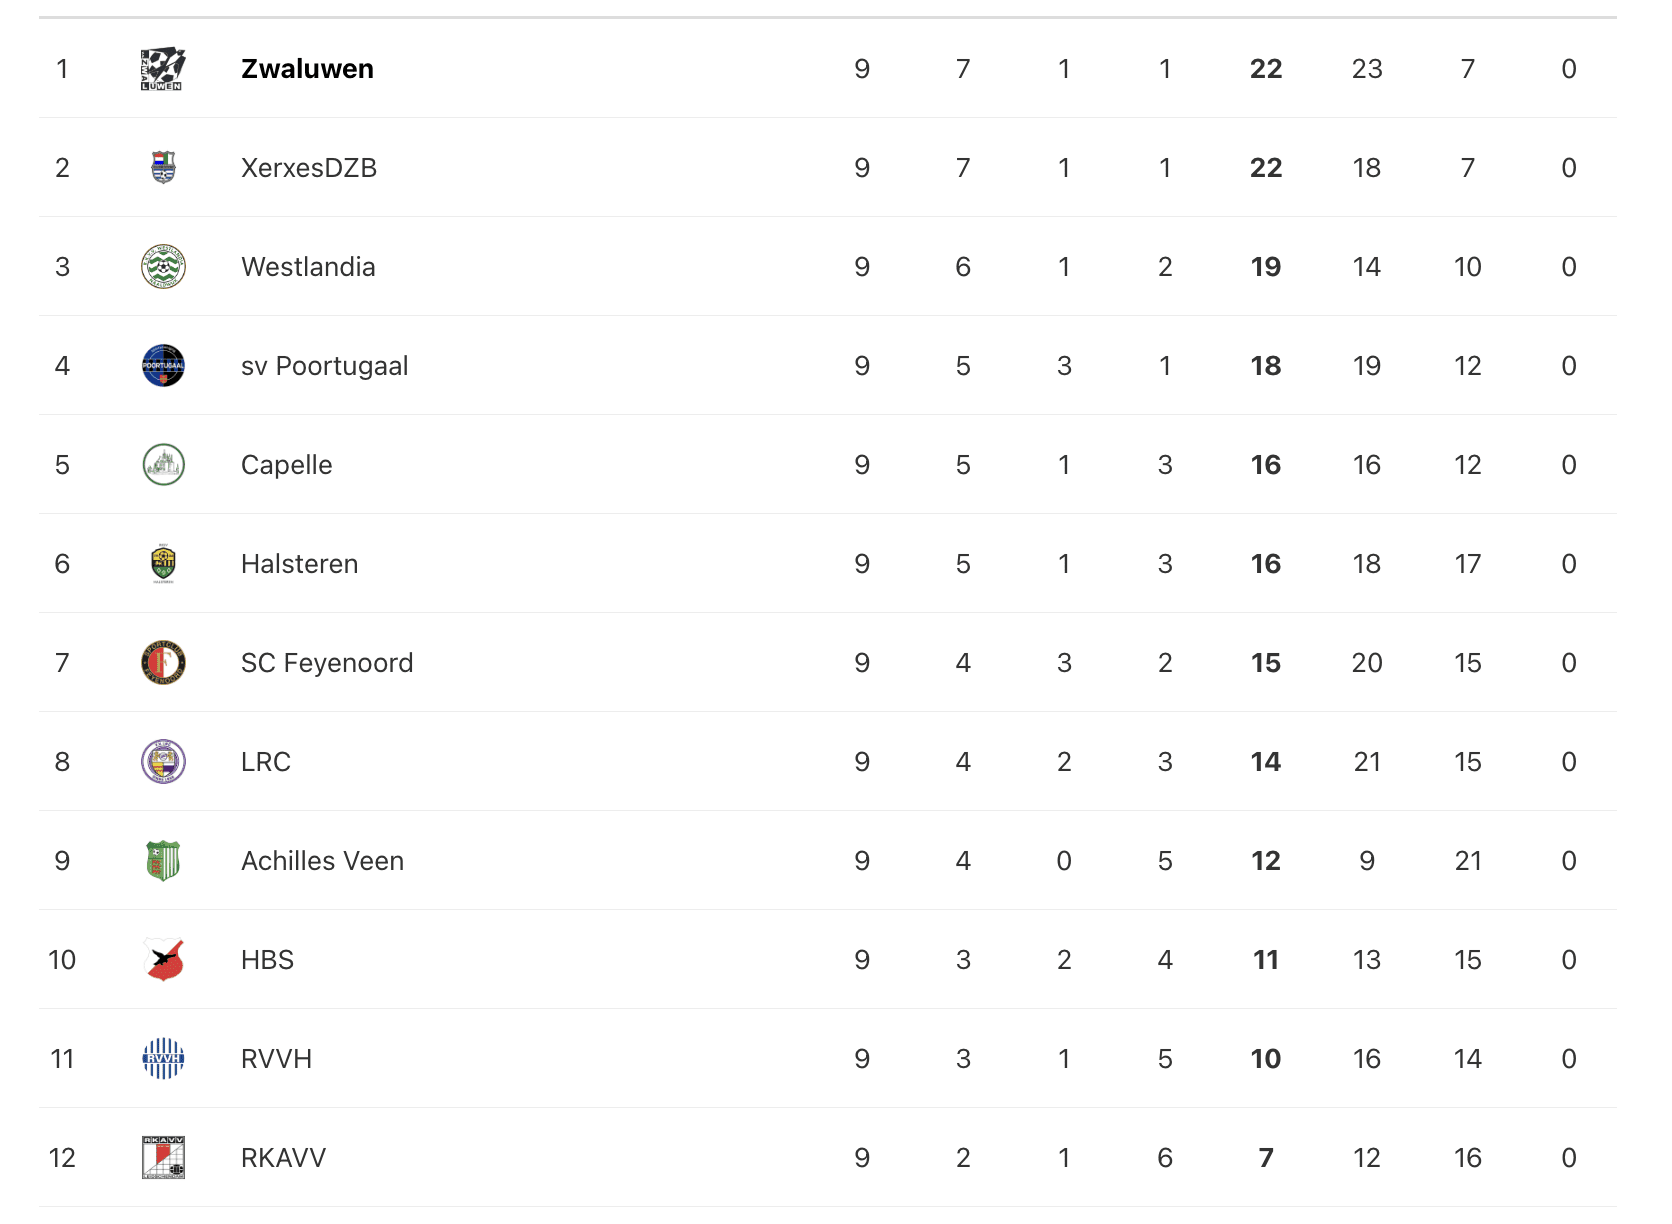1672x1224 pixels.
Task: Click the LRC club badge
Action: pyautogui.click(x=163, y=762)
